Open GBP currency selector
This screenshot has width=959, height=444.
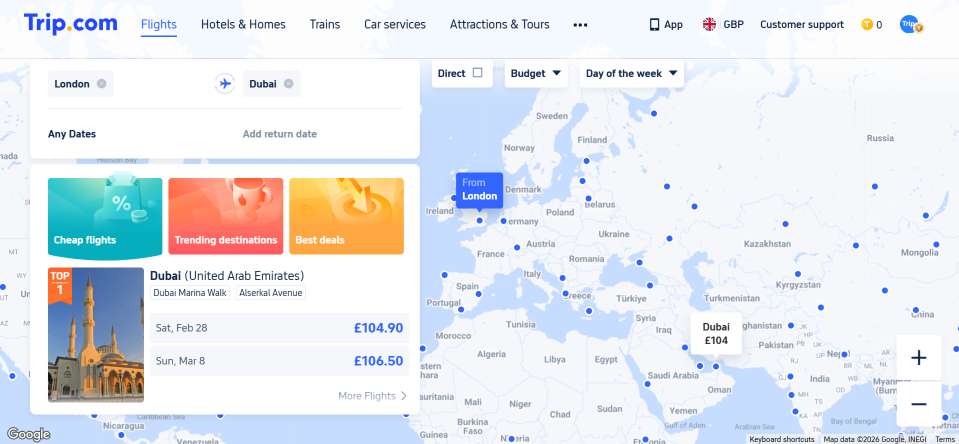point(733,24)
